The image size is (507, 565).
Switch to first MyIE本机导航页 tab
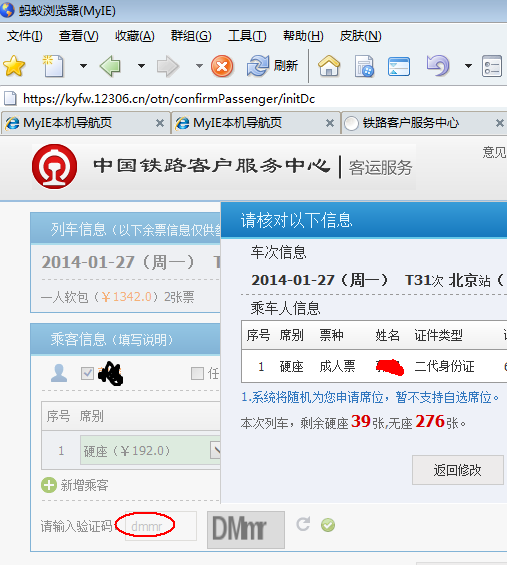point(85,123)
